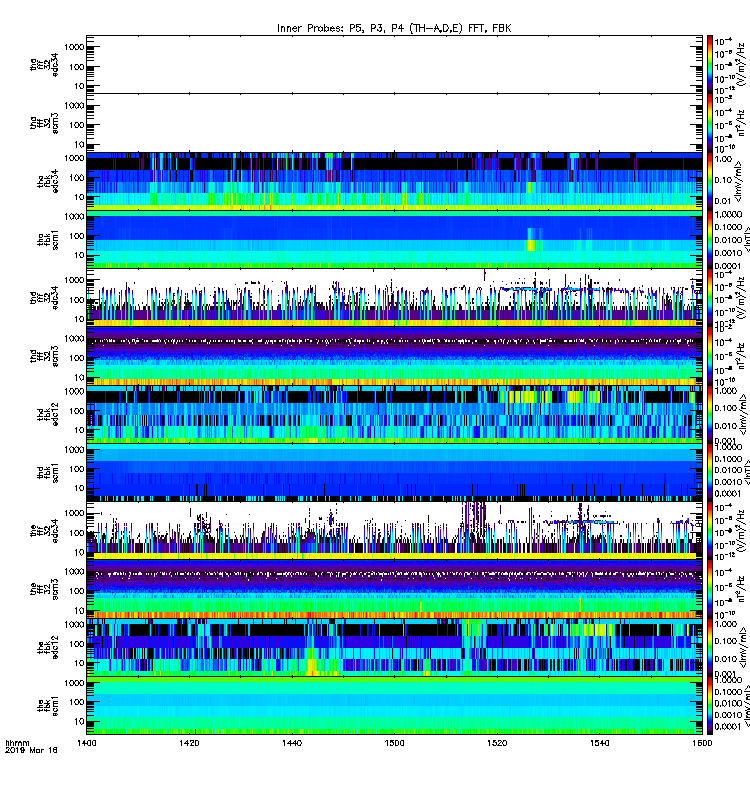
Task: Click the empty tha fff scm3 spectrogram panel
Action: click(394, 123)
